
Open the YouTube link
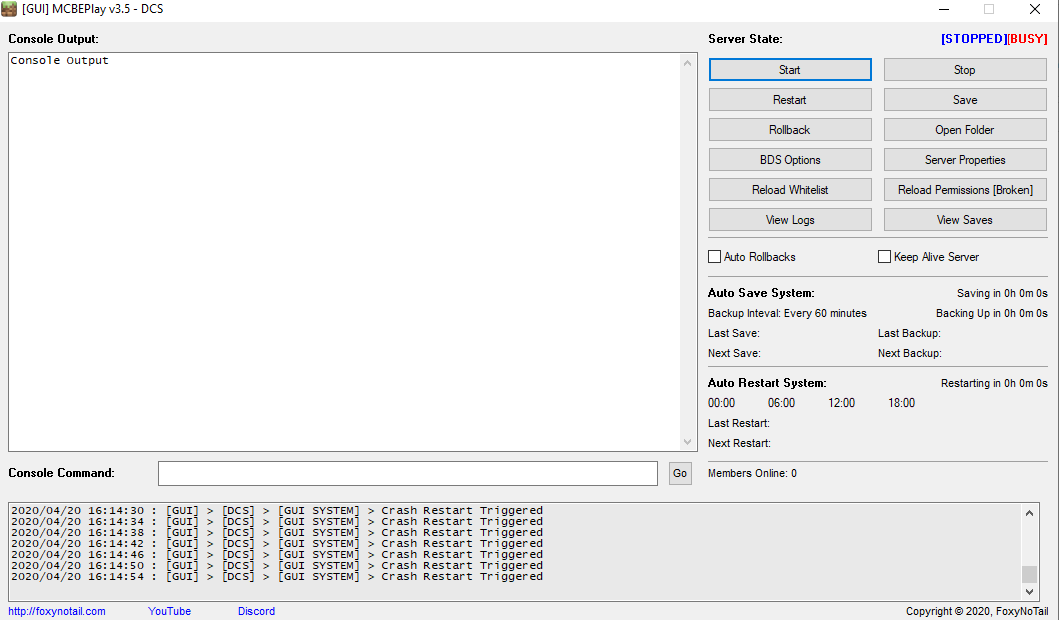point(169,611)
